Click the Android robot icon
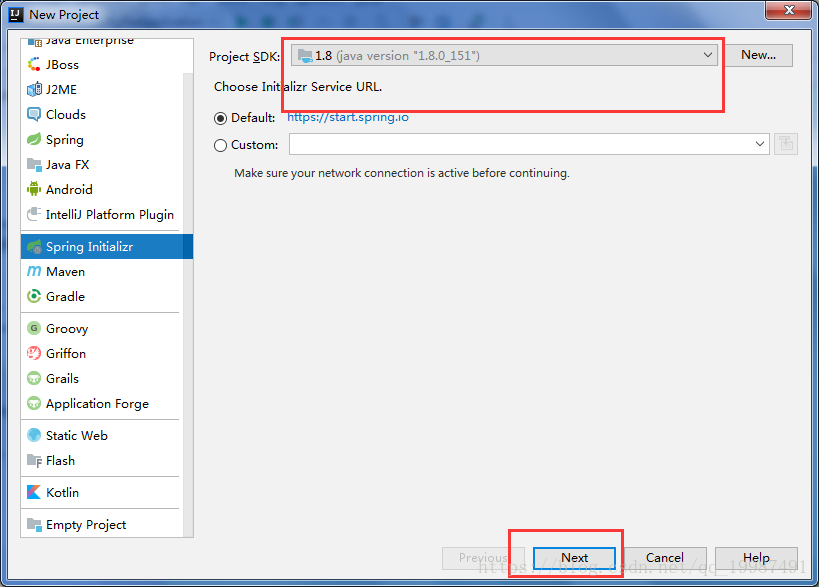Screen dimensions: 819x587 [x=34, y=189]
